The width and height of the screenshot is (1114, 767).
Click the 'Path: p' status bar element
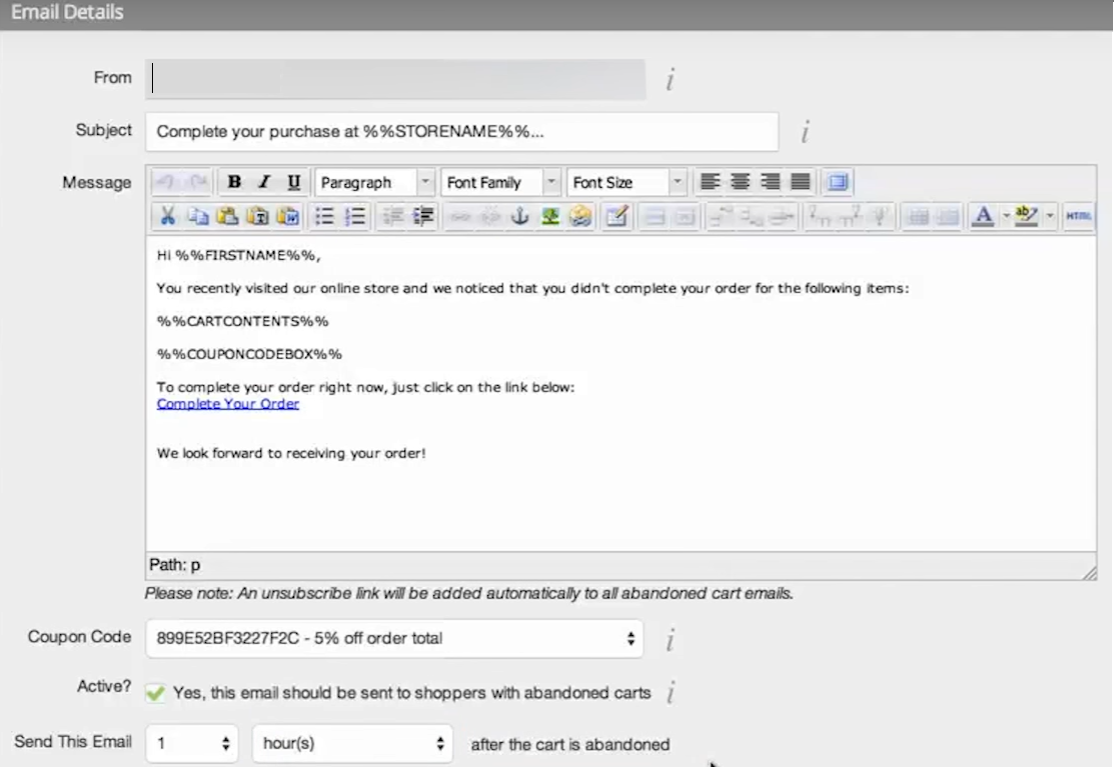click(x=175, y=565)
